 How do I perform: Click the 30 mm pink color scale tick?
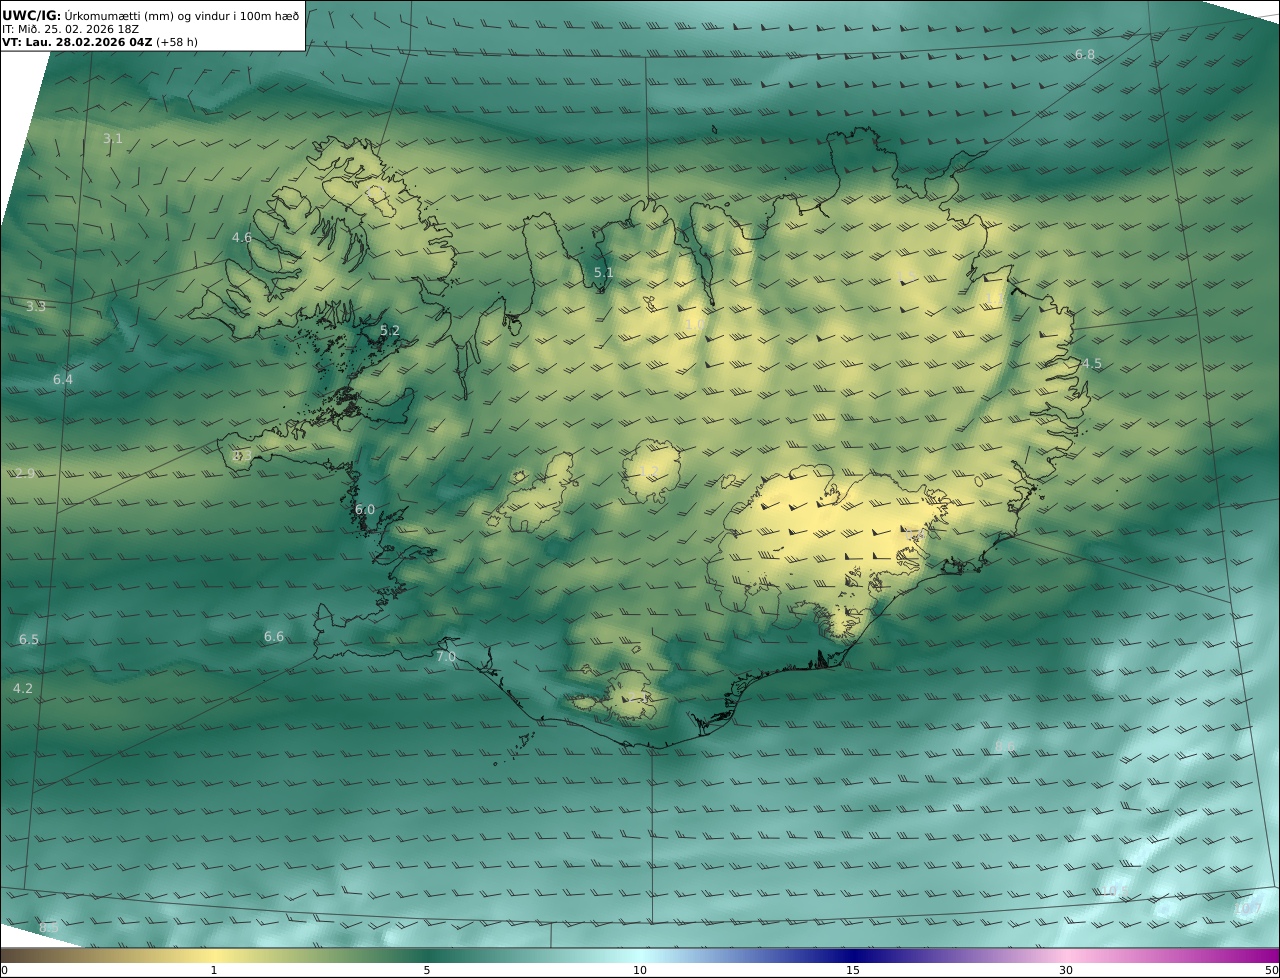(1066, 970)
